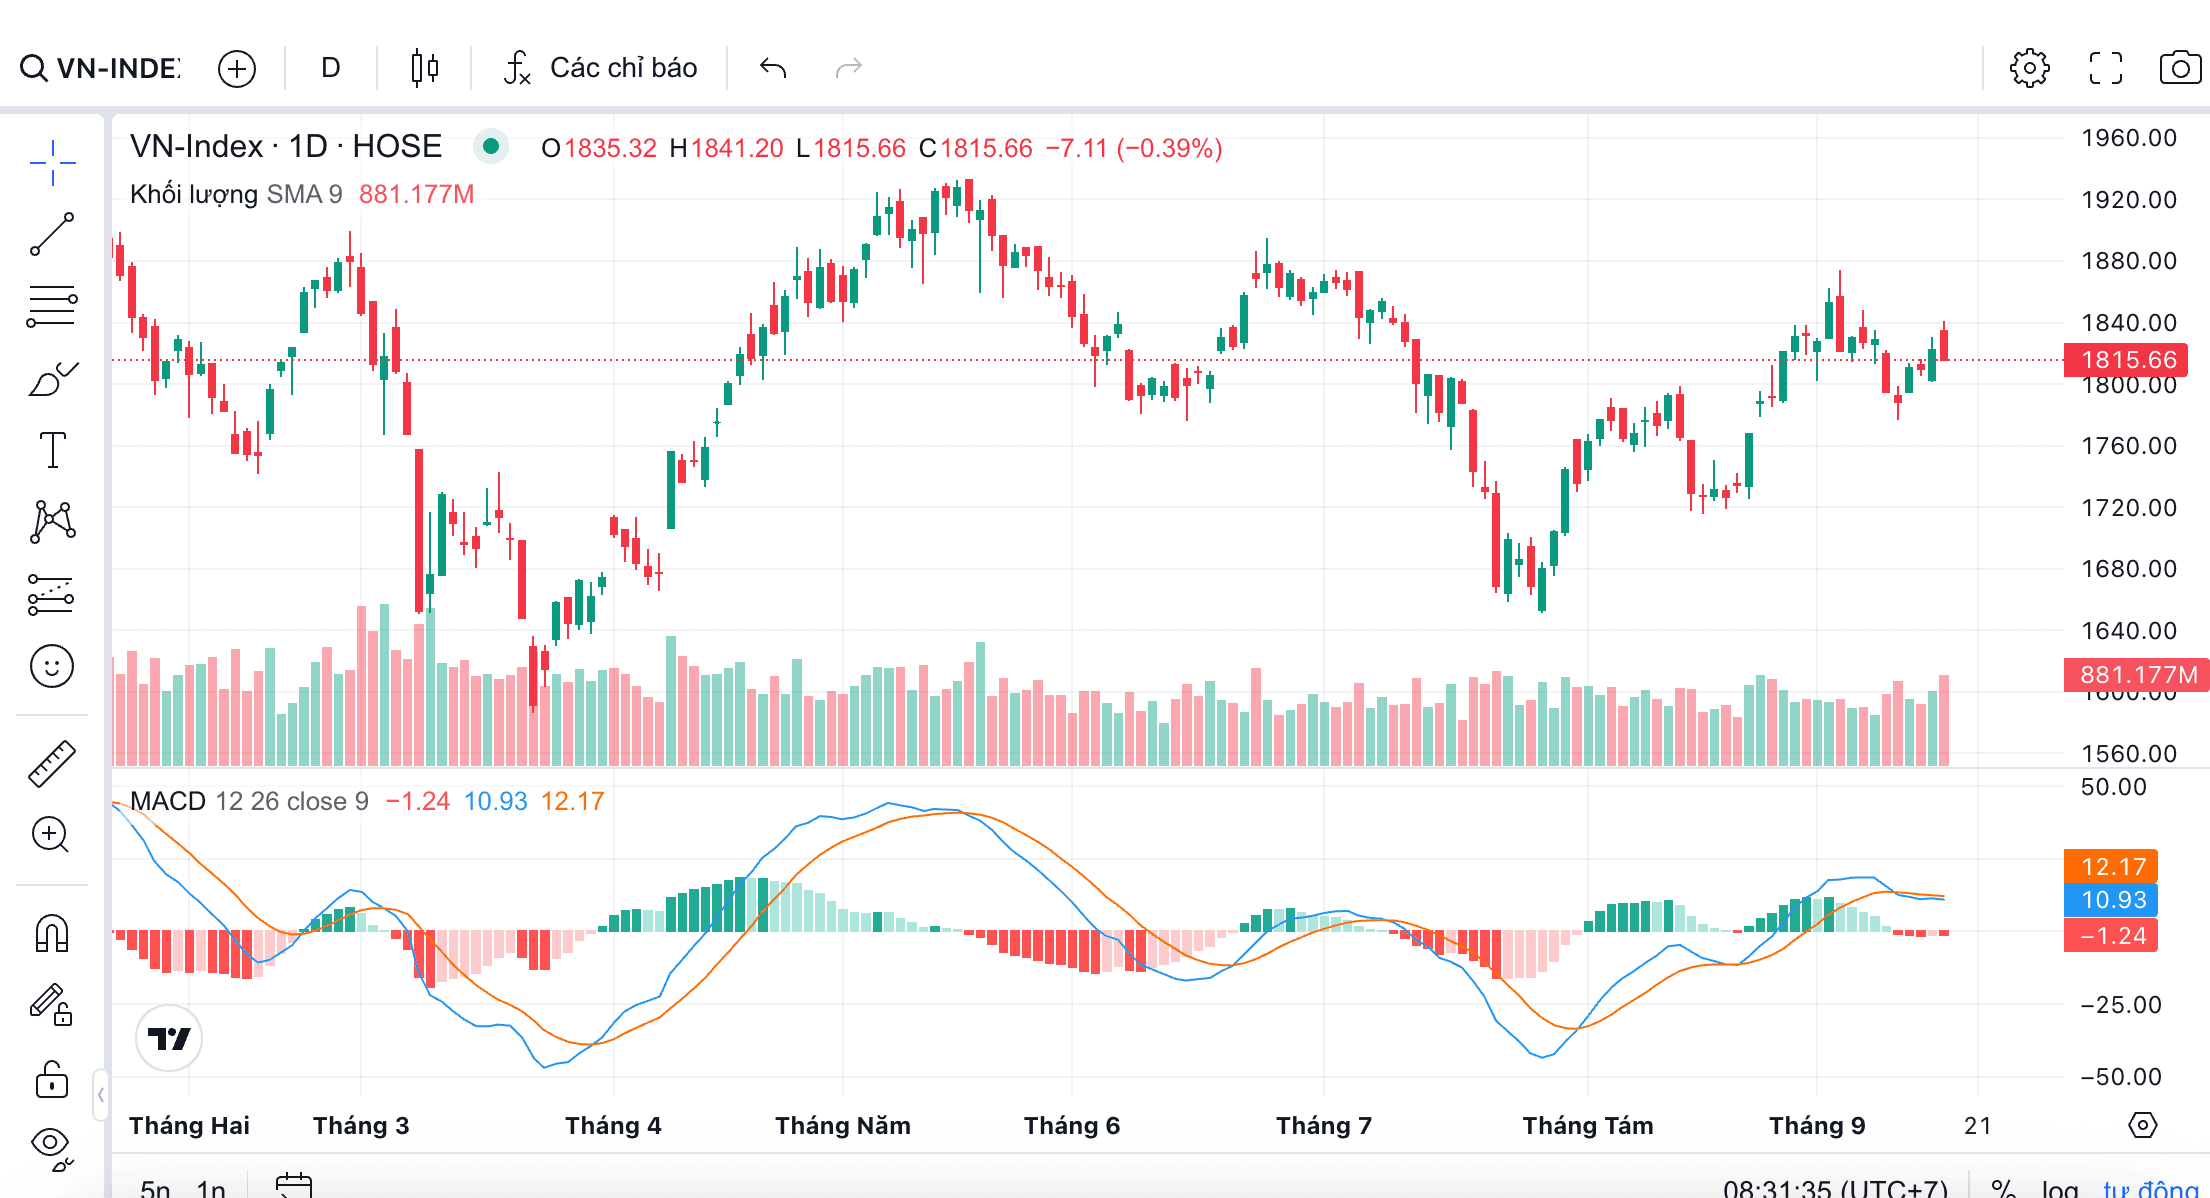Select the 5n date range
The height and width of the screenshot is (1198, 2210).
point(155,1187)
